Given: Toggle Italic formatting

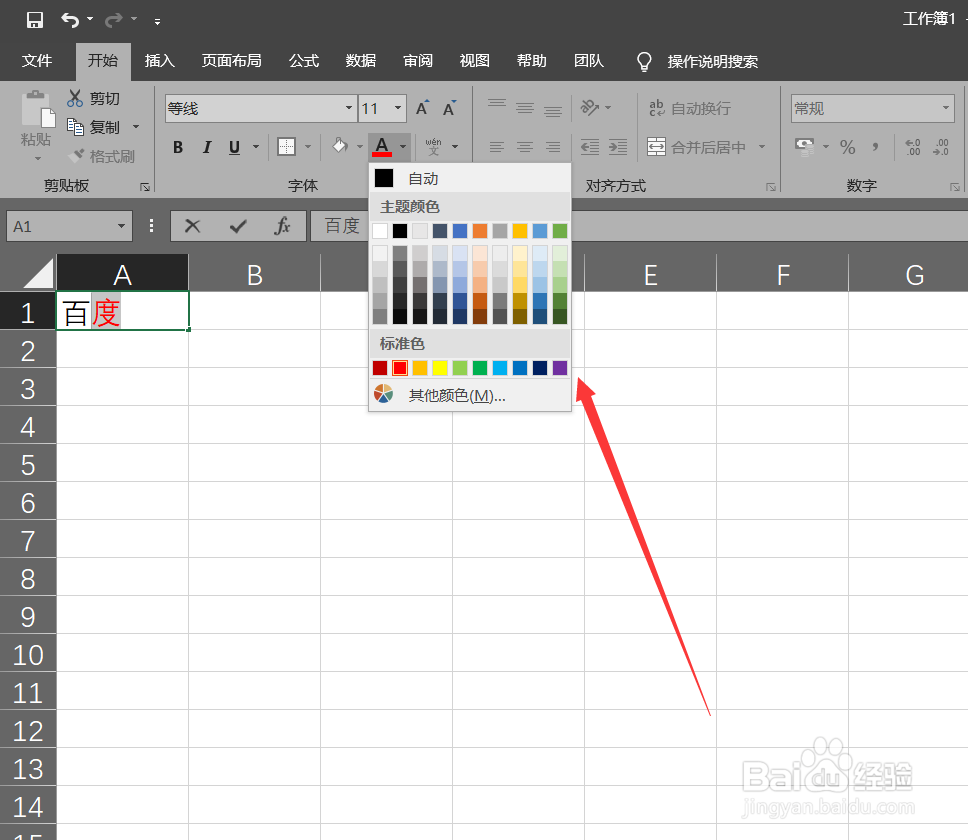Looking at the screenshot, I should 207,147.
